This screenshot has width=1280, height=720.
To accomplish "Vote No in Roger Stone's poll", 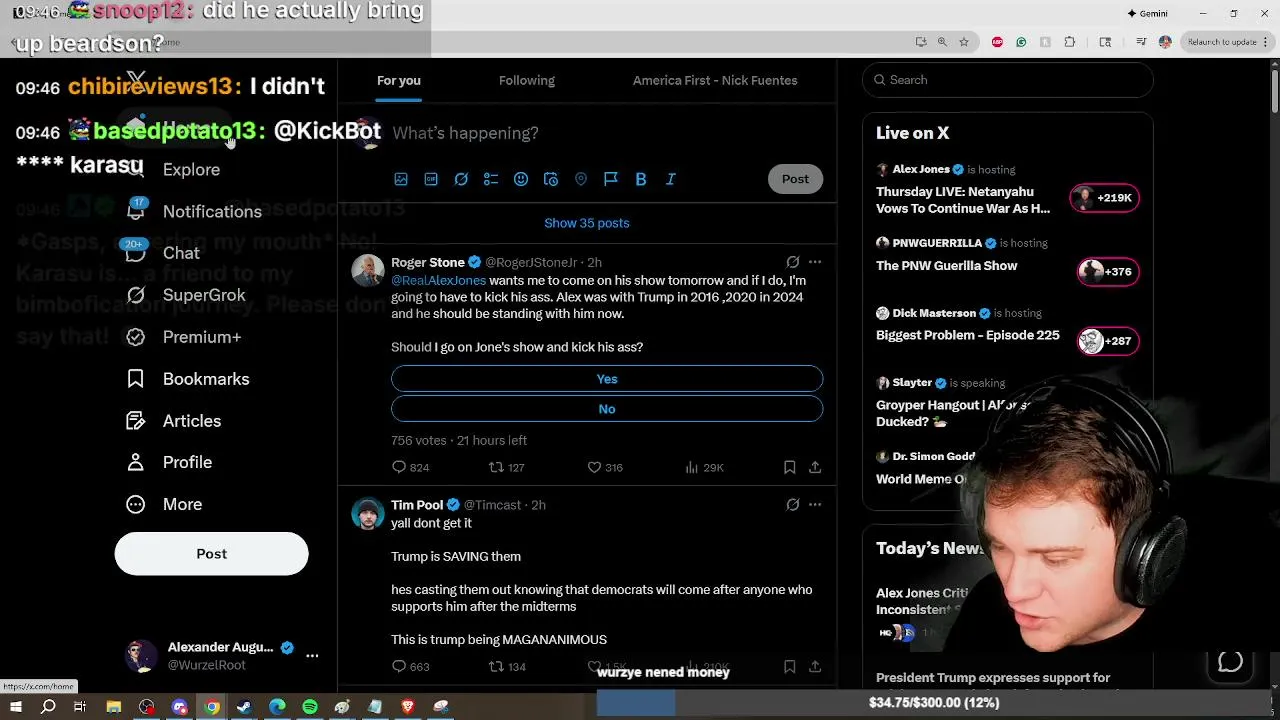I will [607, 409].
